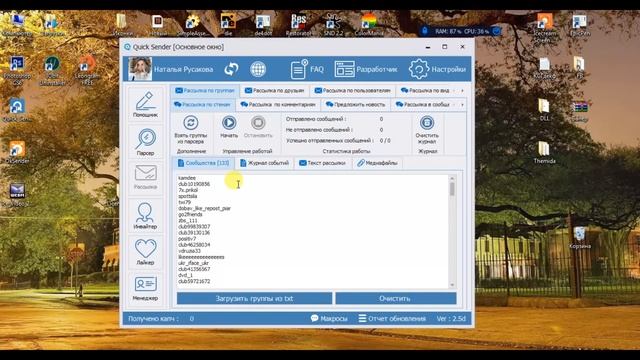Click the RAM CPU monitor widget

461,31
